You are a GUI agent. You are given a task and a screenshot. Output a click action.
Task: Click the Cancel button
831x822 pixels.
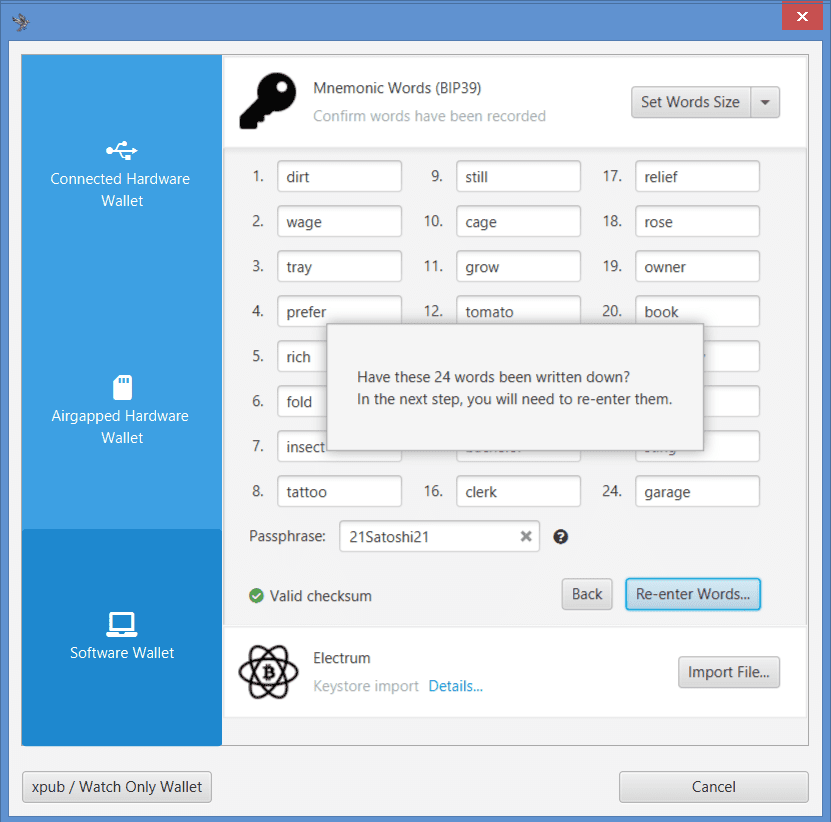click(x=713, y=787)
